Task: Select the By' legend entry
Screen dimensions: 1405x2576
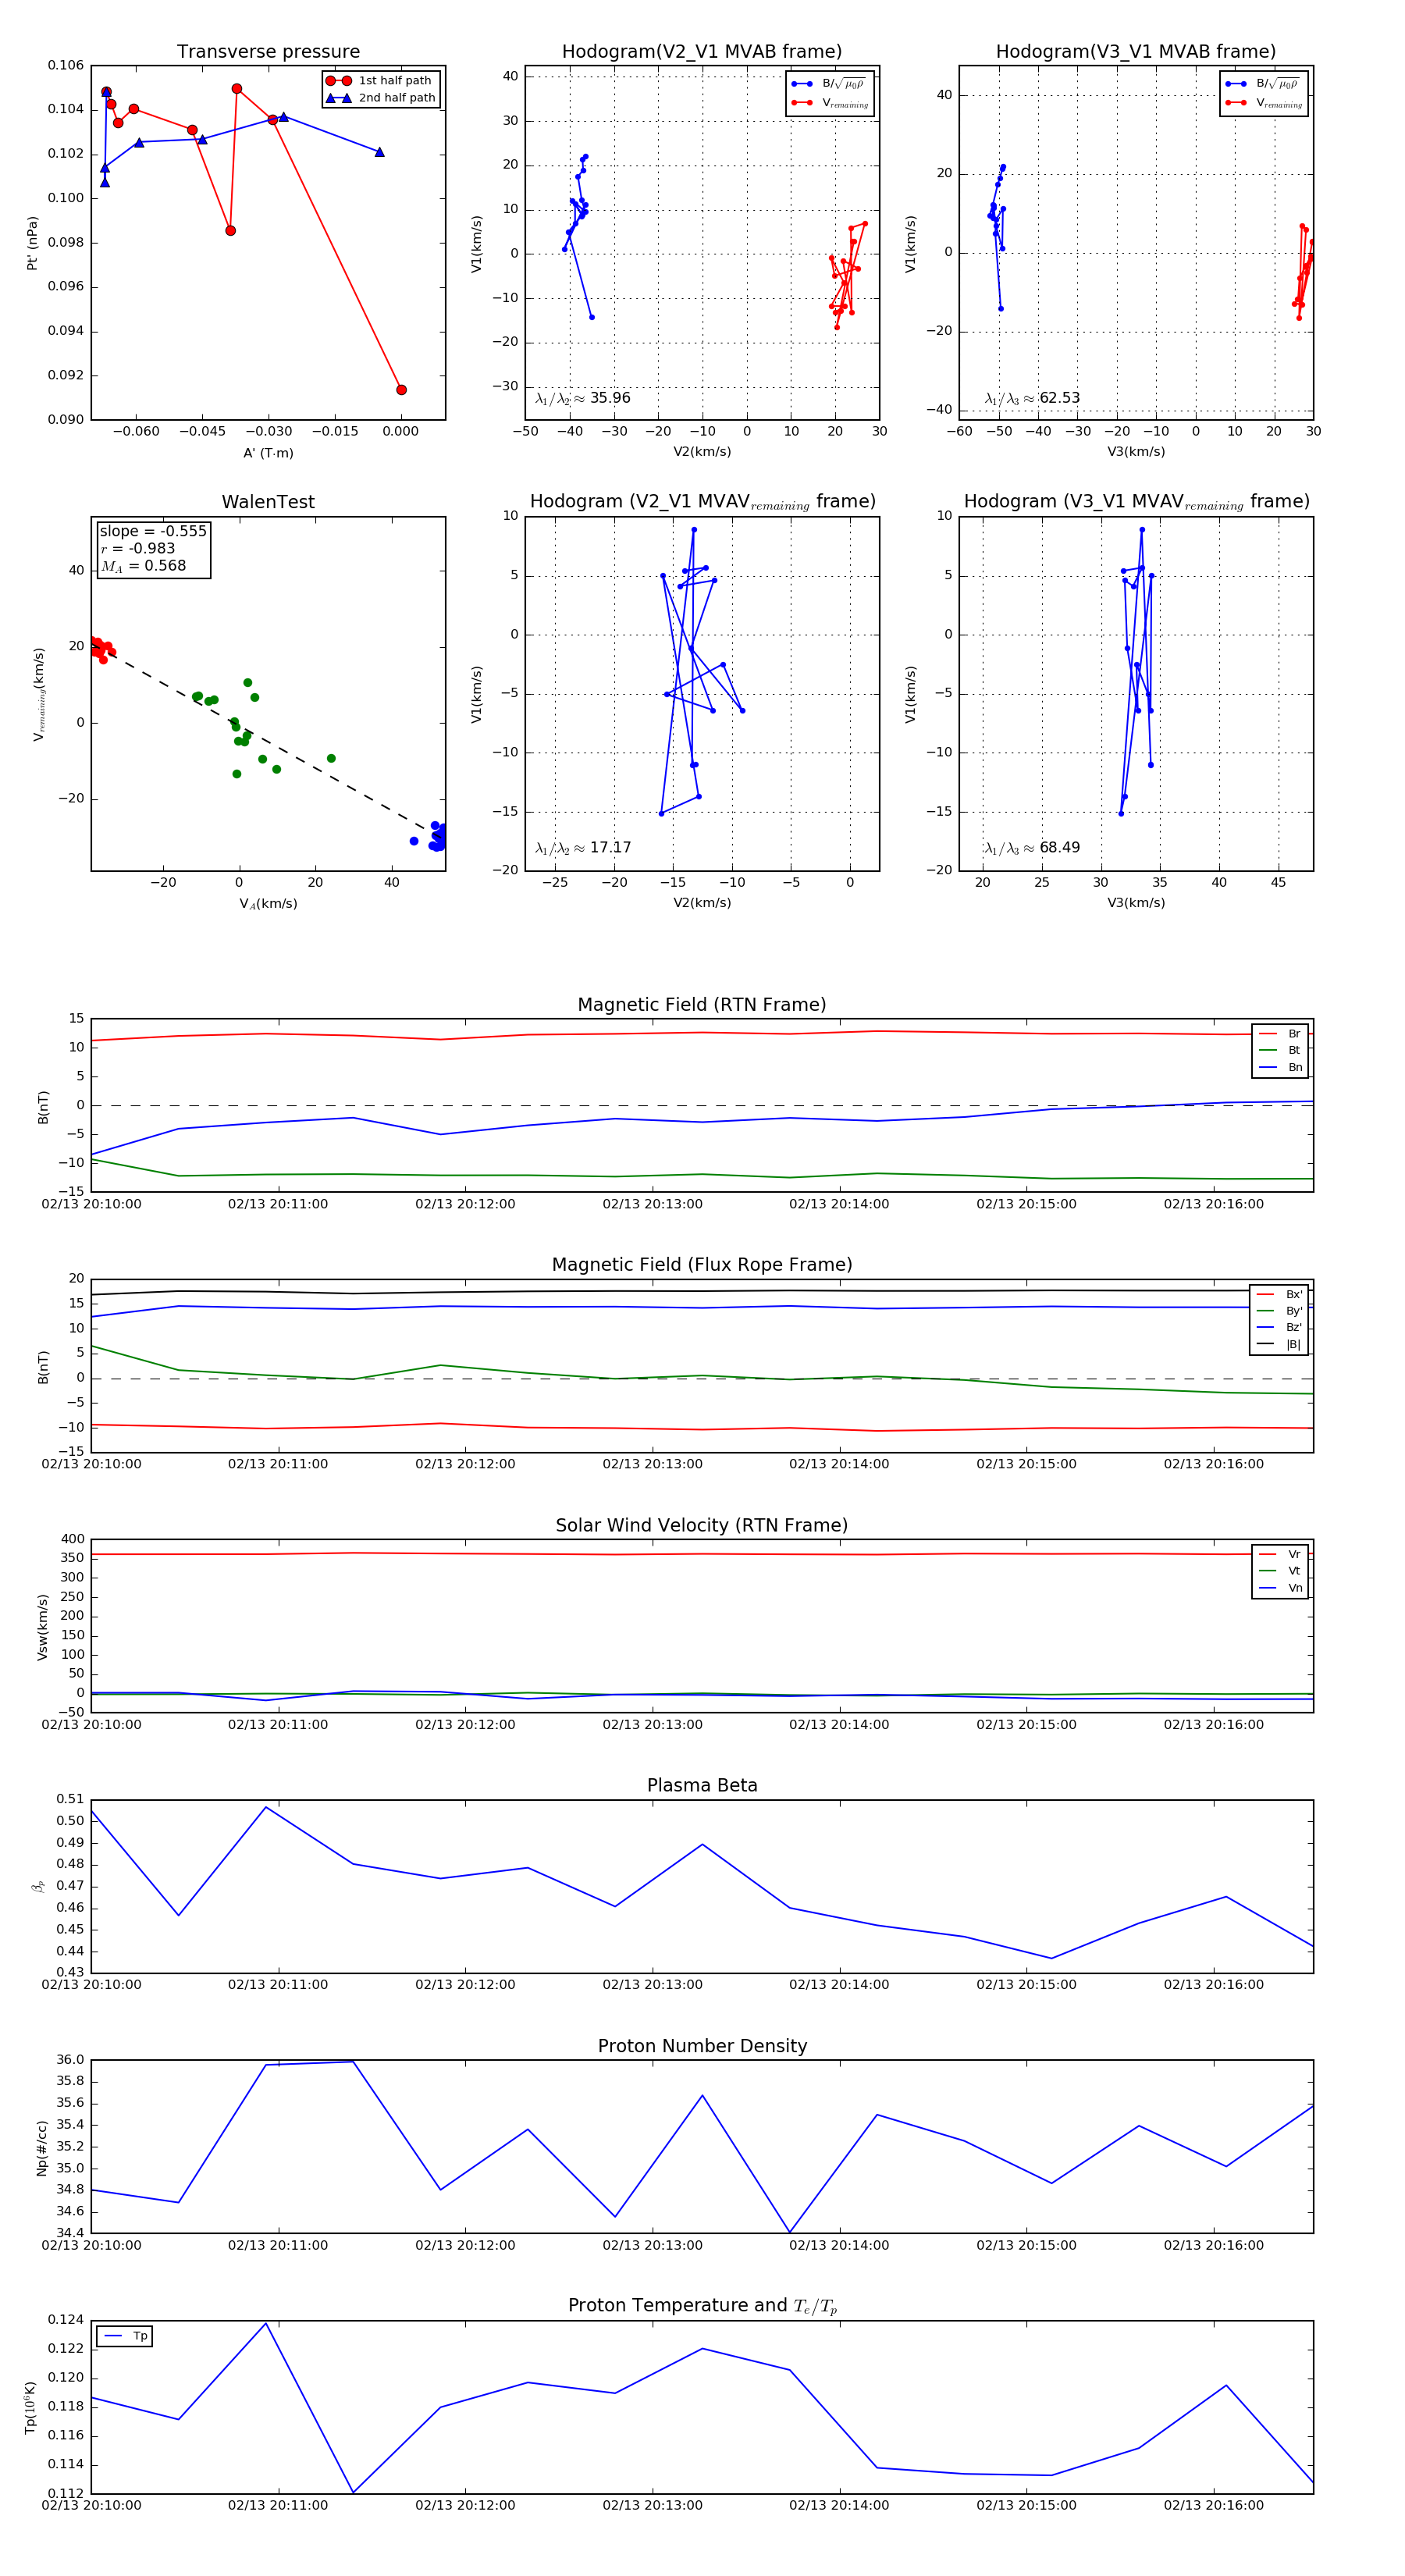Action: [1279, 1311]
